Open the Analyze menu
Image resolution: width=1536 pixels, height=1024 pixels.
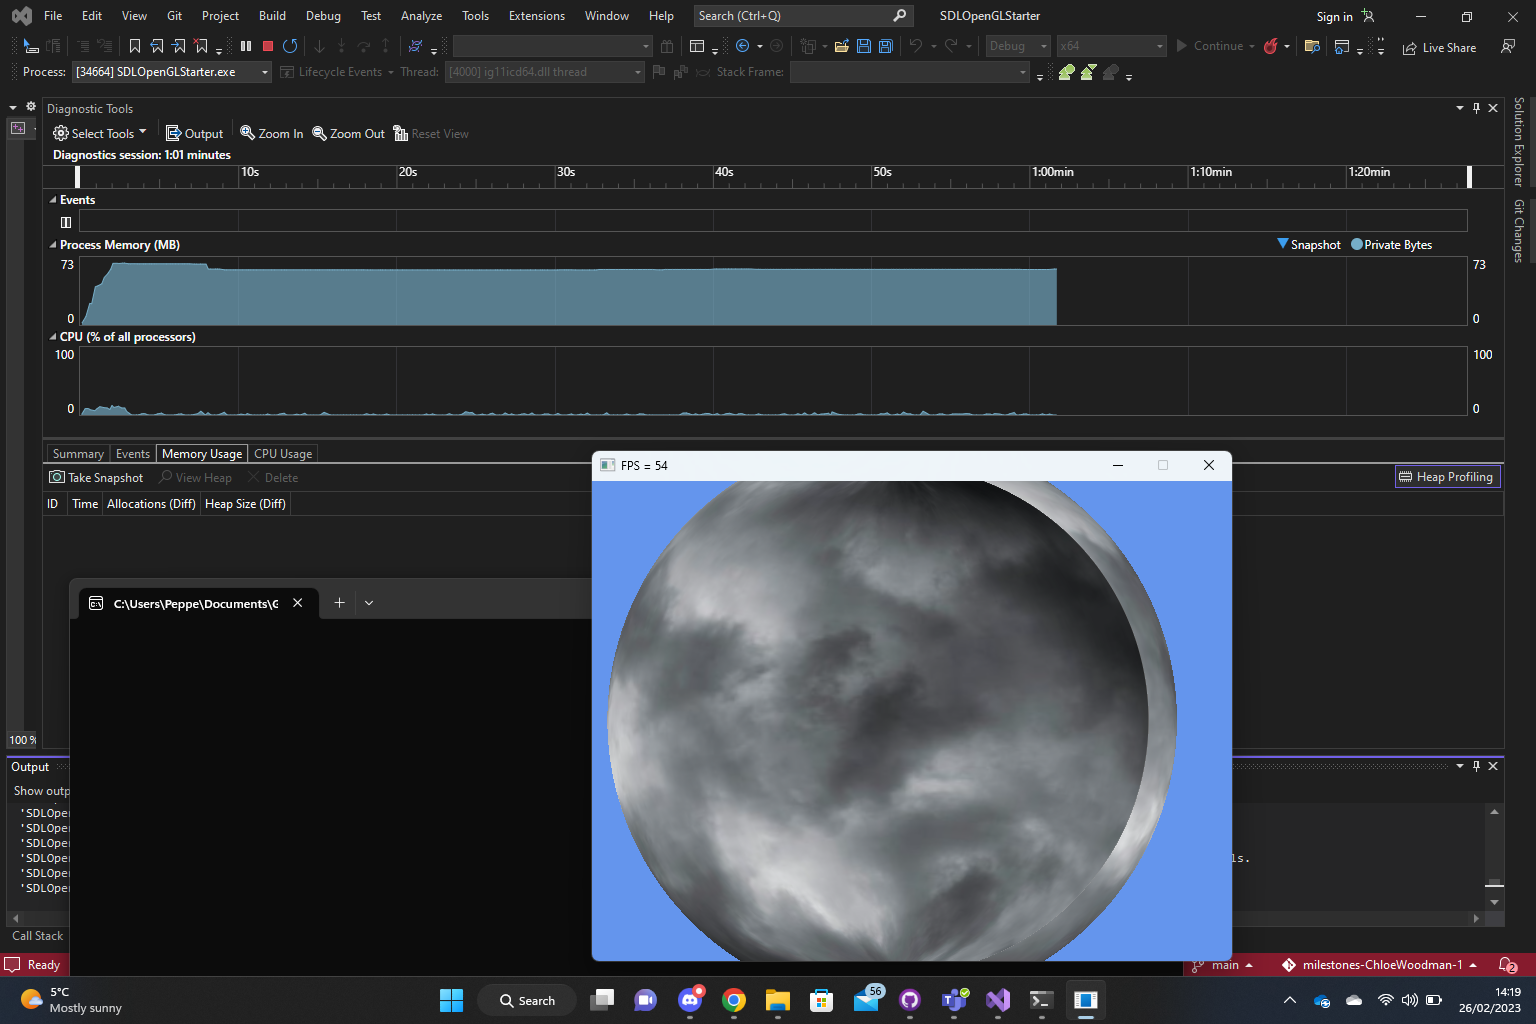coord(421,16)
